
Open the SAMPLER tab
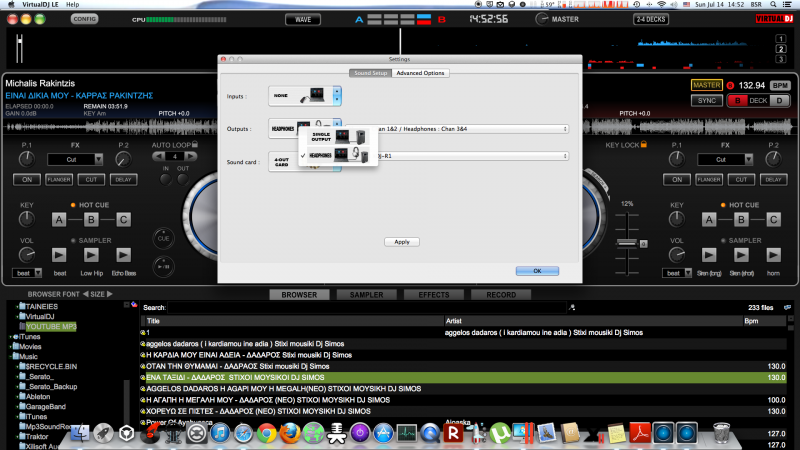(366, 295)
